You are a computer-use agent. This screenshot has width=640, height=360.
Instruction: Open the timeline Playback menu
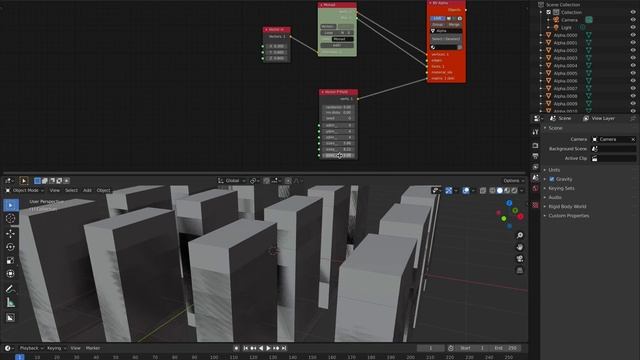tap(31, 348)
